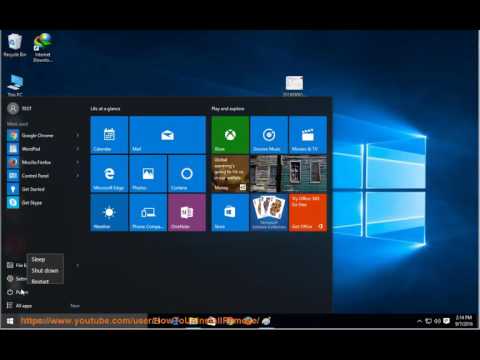The image size is (480, 360).
Task: Launch the Microsoft Solitaire Collection tile
Action: point(269,213)
